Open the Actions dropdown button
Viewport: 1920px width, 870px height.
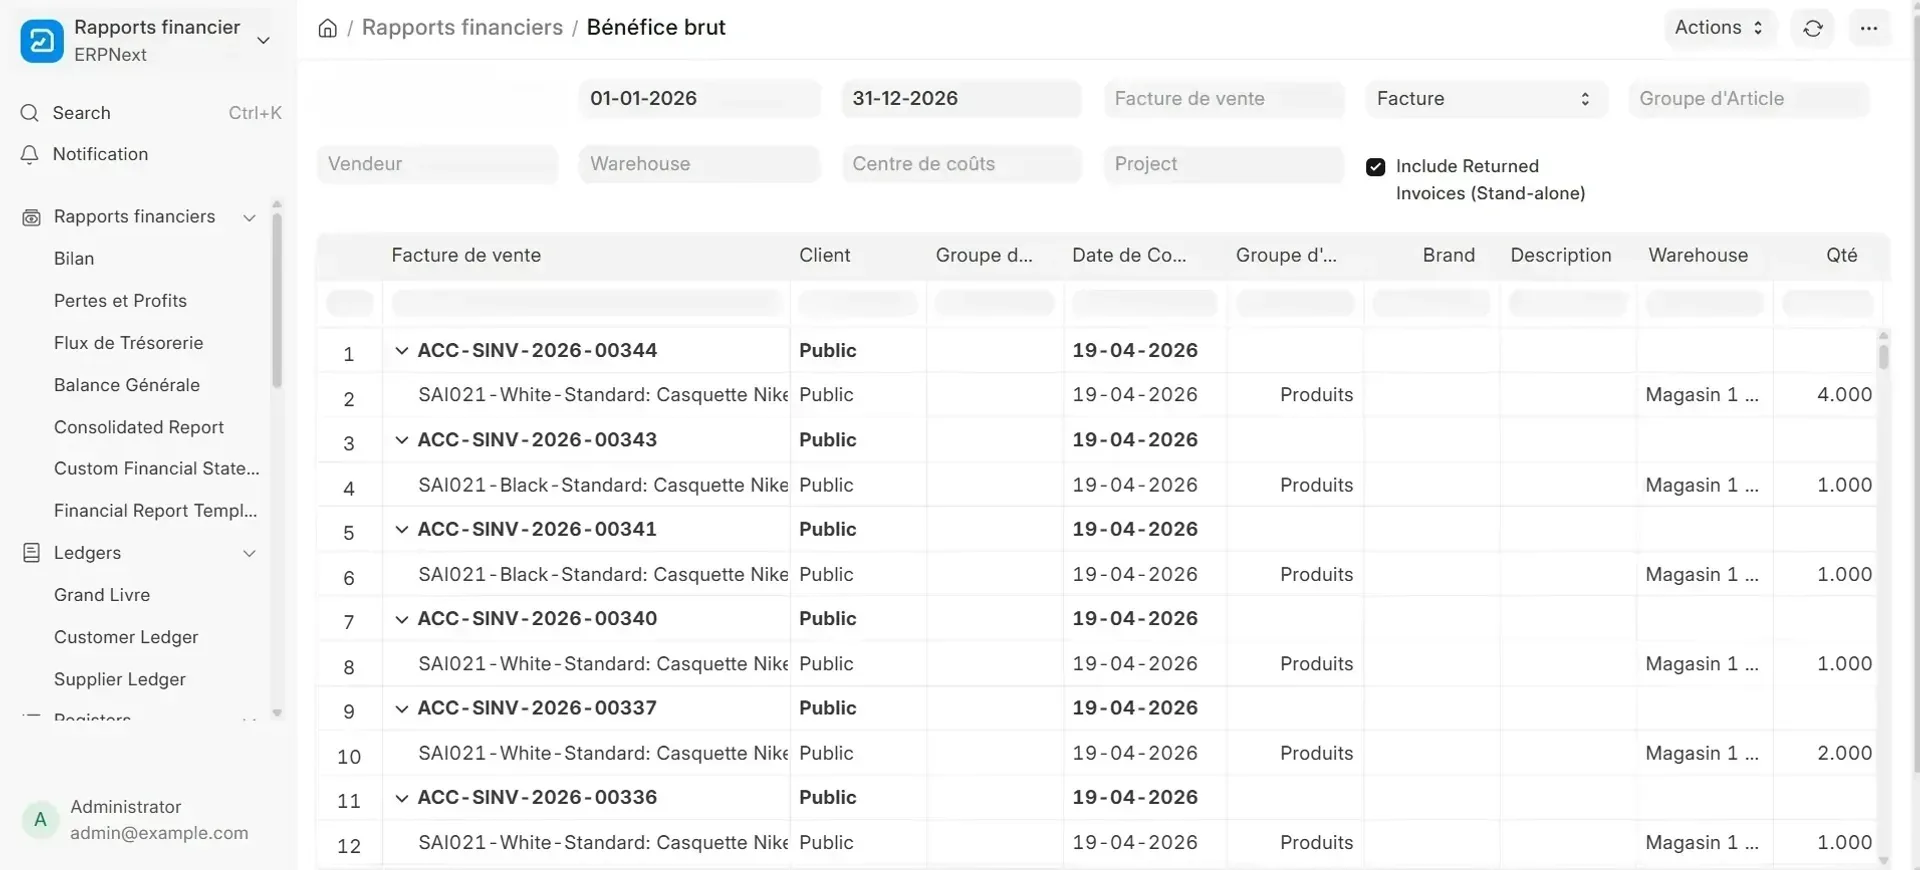point(1719,28)
